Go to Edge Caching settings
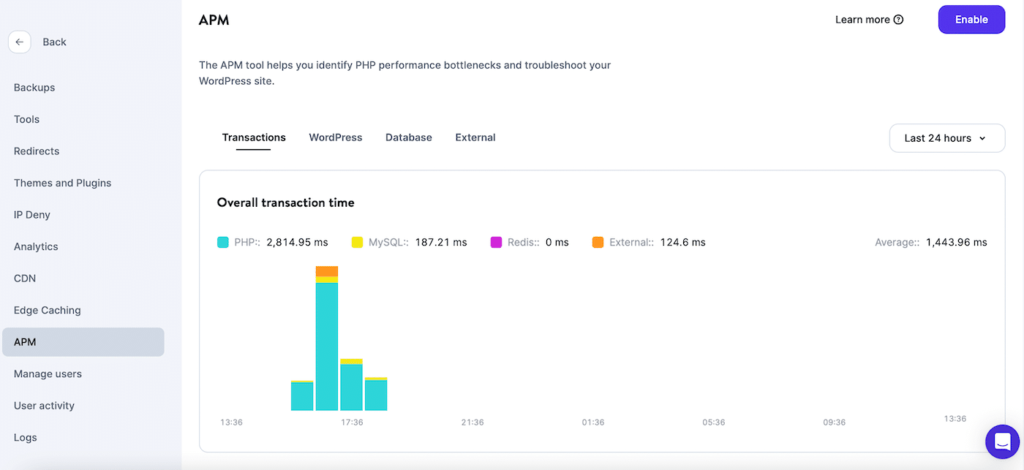This screenshot has width=1024, height=470. click(47, 310)
